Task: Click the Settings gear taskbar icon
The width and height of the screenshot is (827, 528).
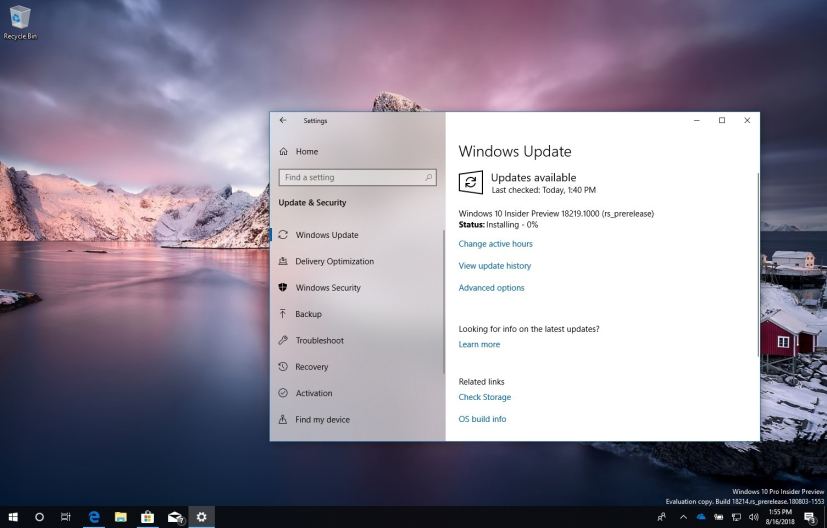Action: click(x=201, y=517)
